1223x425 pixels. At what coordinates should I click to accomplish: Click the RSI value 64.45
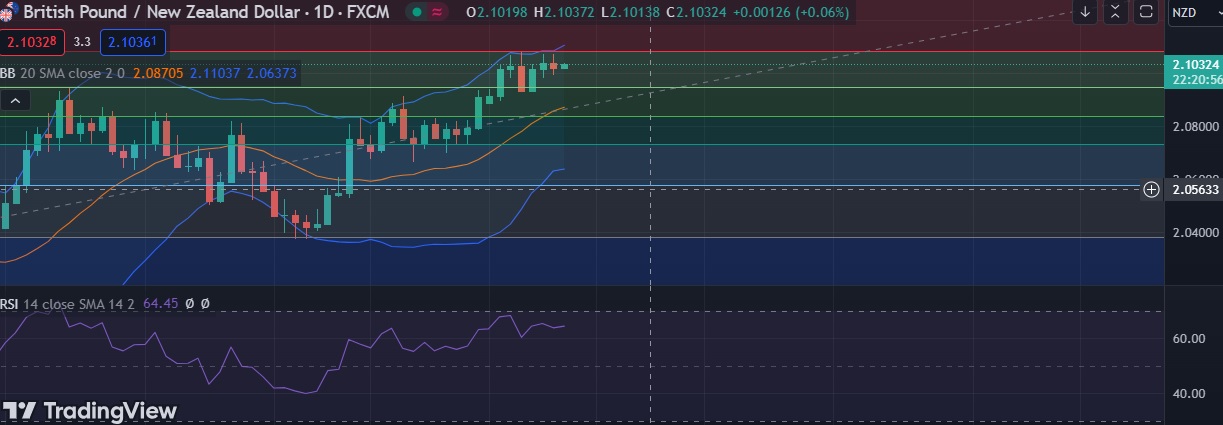pos(160,303)
